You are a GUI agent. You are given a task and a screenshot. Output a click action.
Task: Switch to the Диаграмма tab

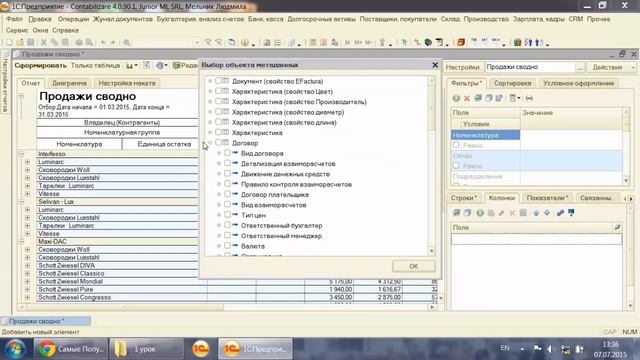point(69,83)
